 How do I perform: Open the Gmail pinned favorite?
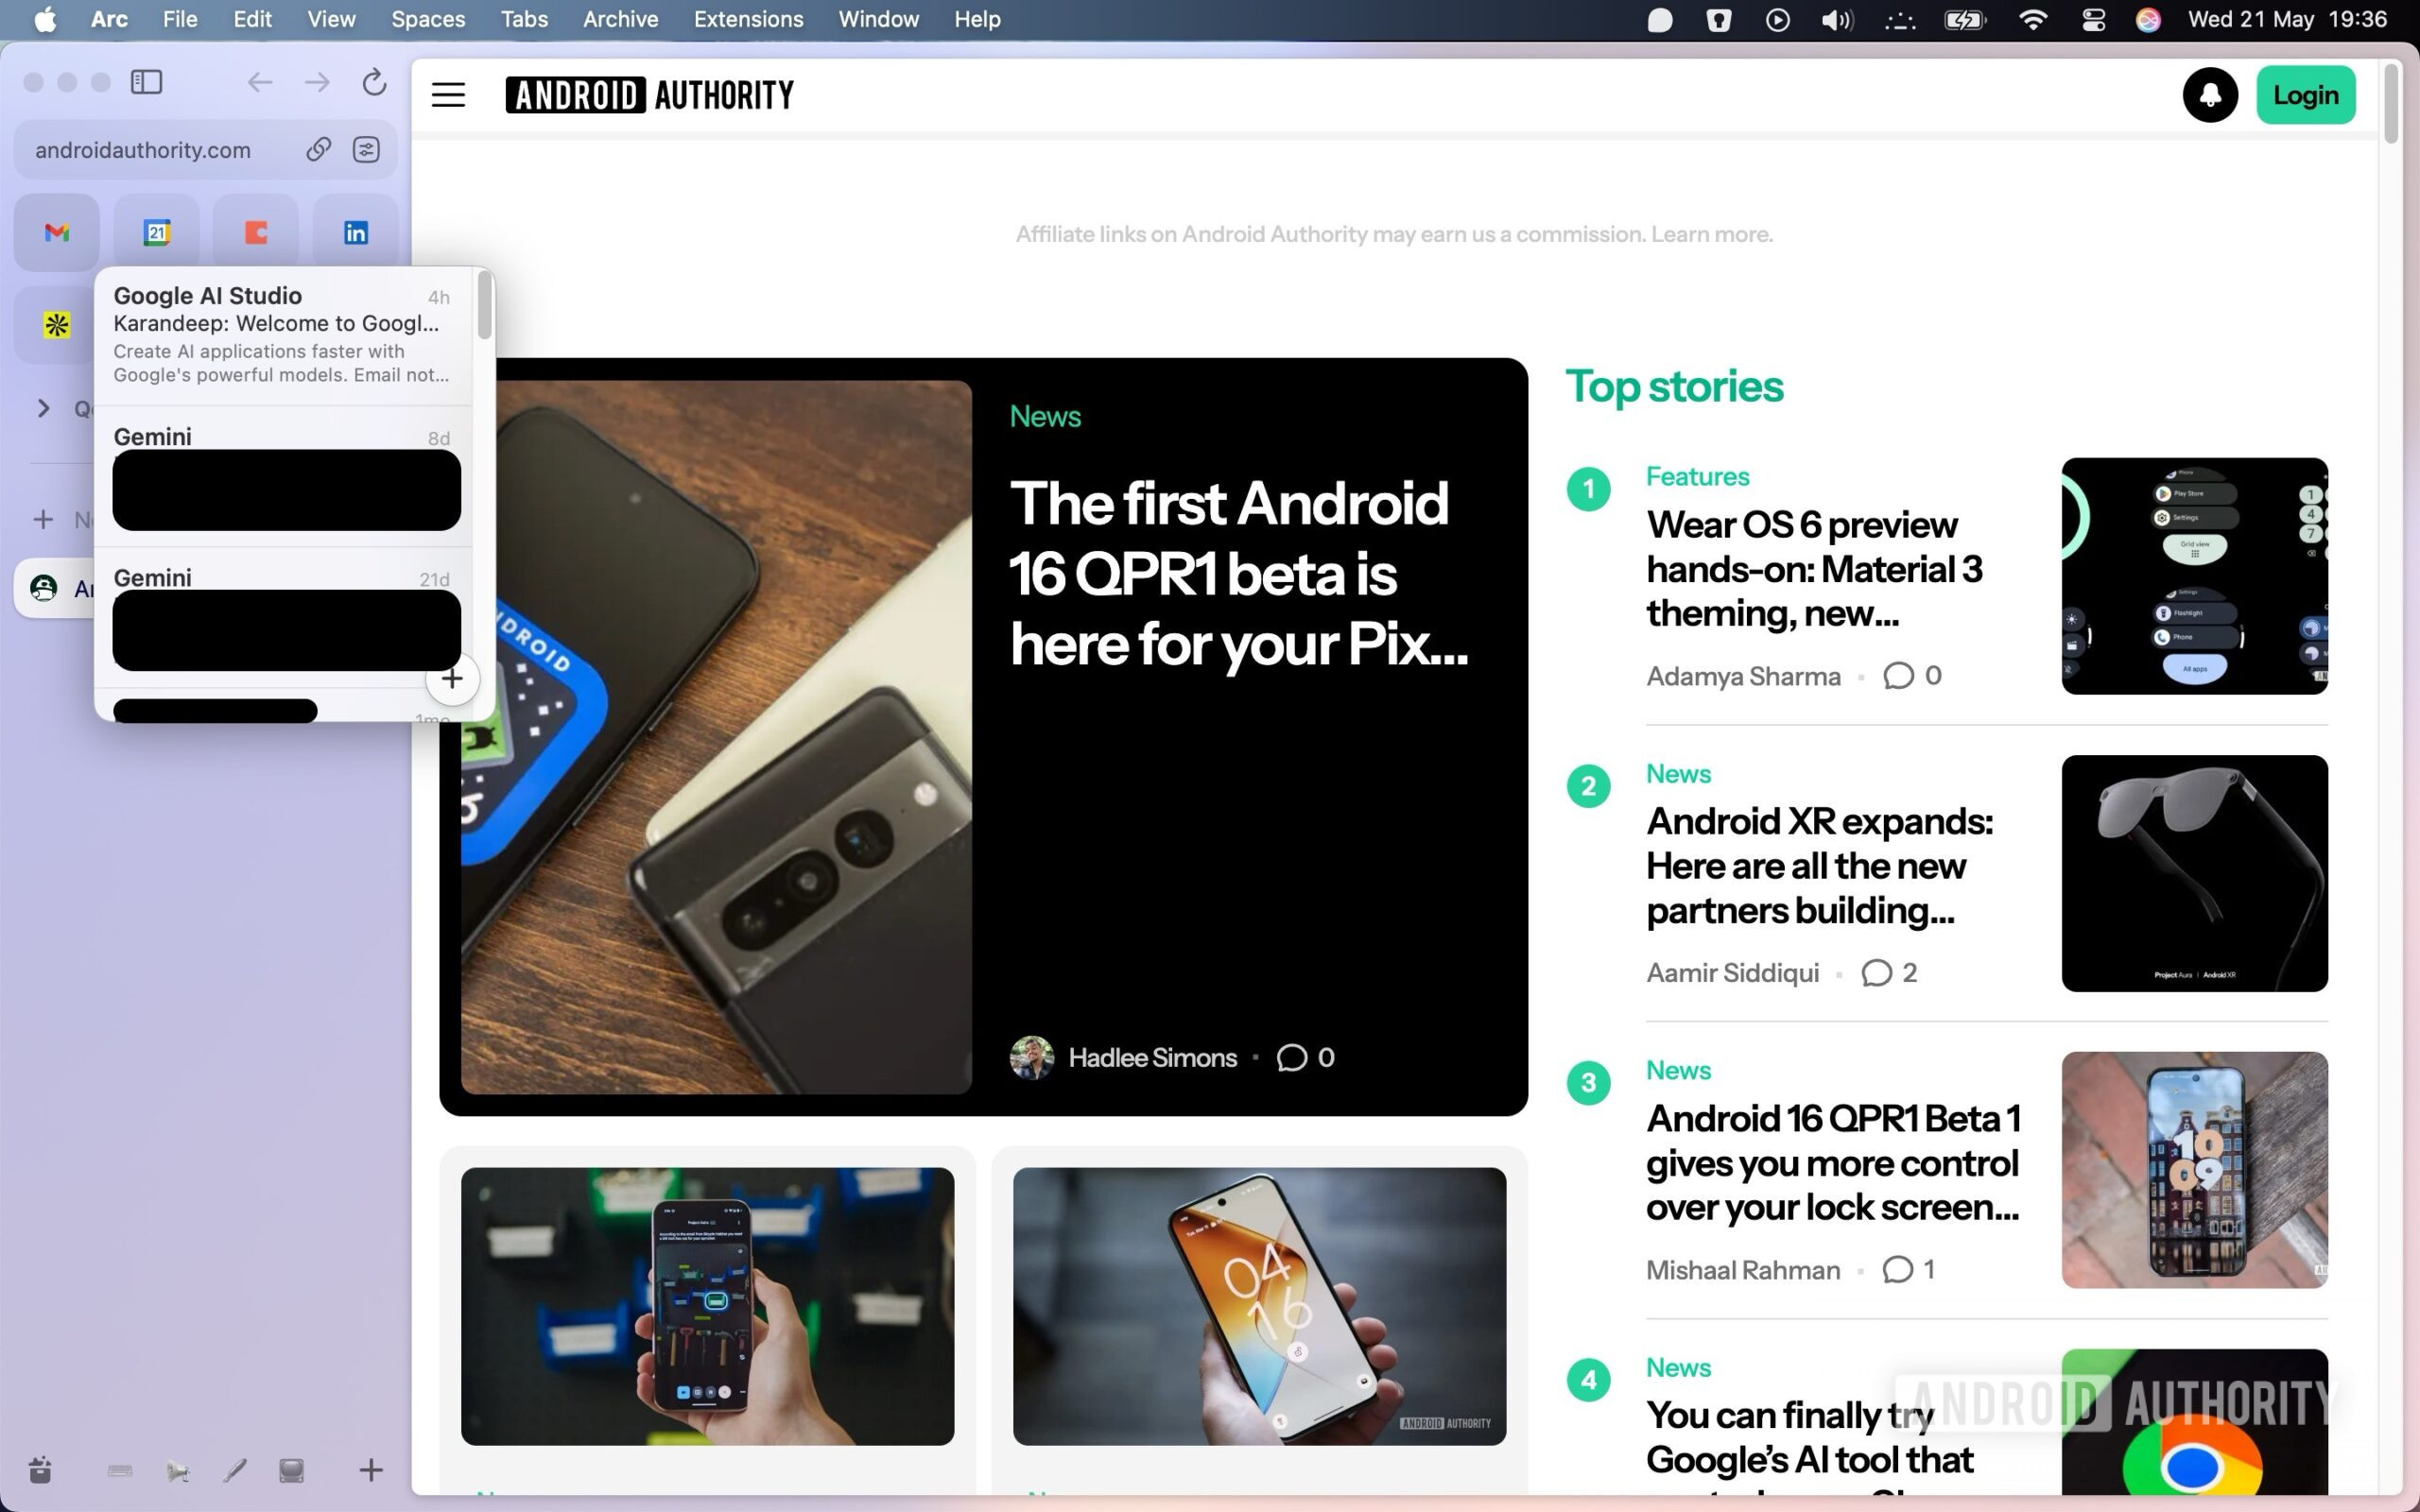point(57,233)
